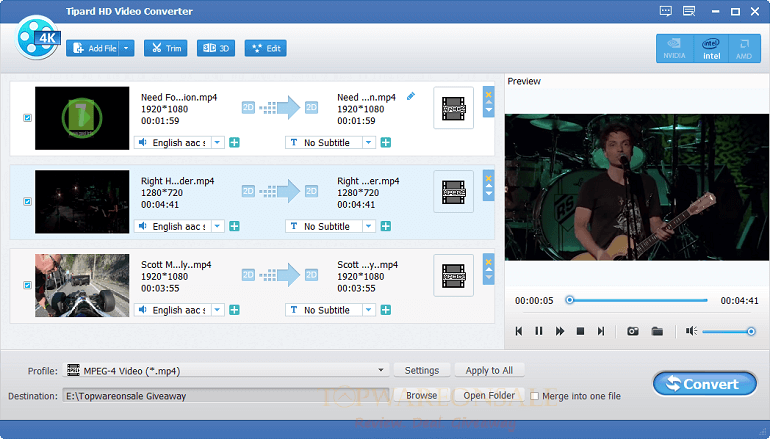Open the feedback chat icon in title bar
The width and height of the screenshot is (770, 439).
click(x=665, y=11)
